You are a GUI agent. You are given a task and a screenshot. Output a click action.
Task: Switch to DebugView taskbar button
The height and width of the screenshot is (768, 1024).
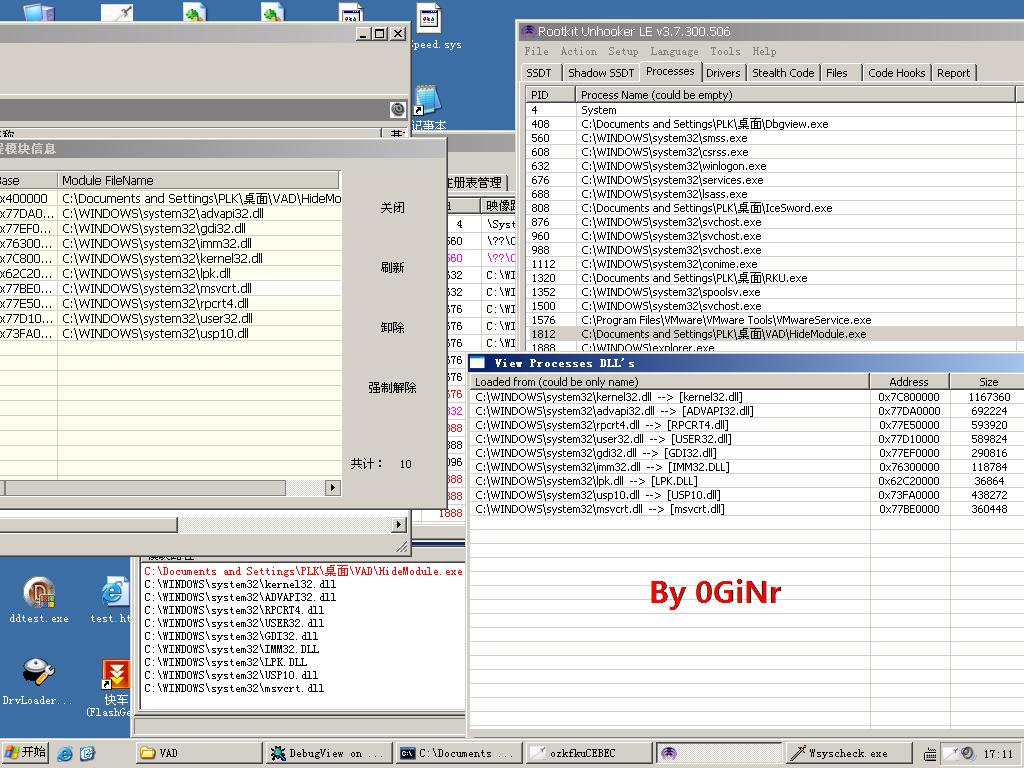330,753
